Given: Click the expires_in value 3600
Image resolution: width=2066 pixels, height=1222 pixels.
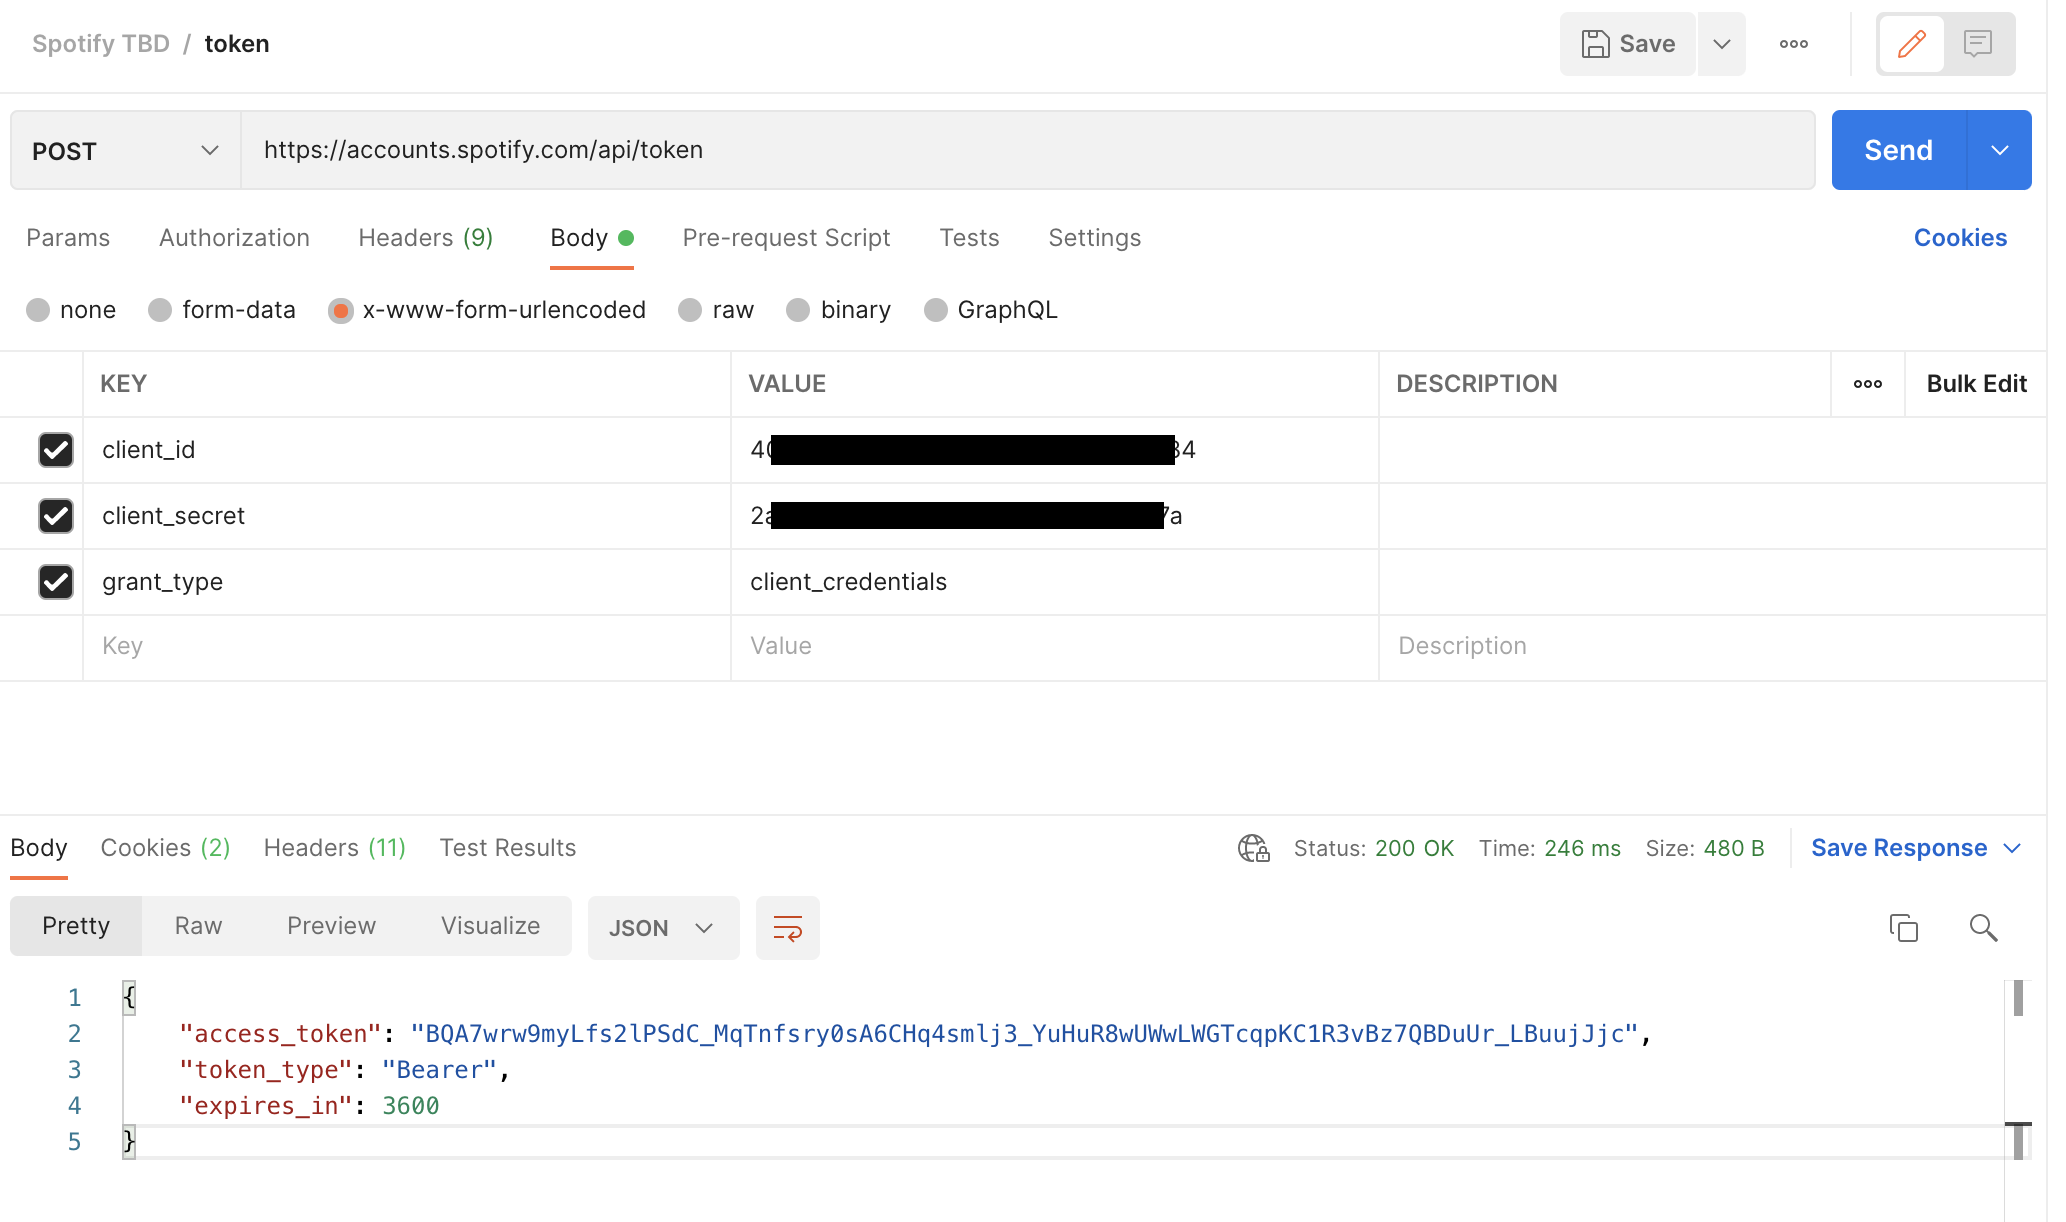Looking at the screenshot, I should click(x=411, y=1106).
